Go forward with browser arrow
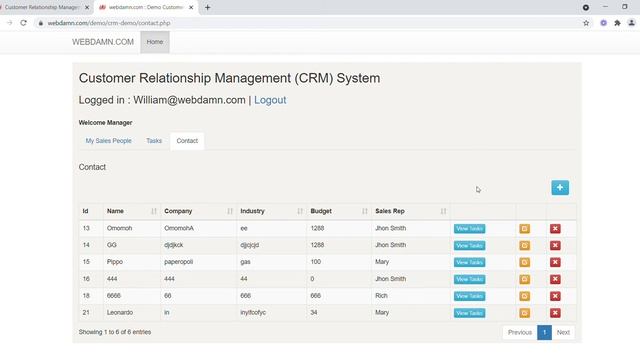The image size is (640, 360). (10, 23)
